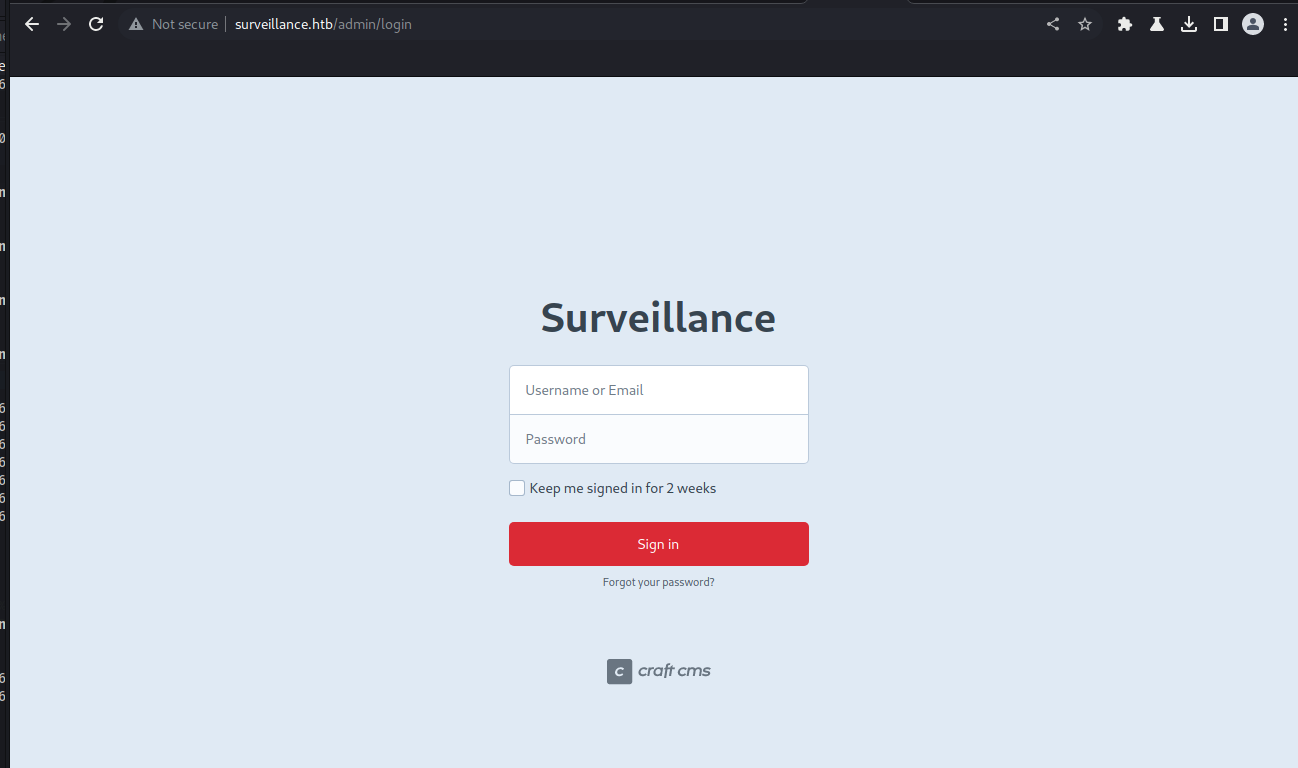Image resolution: width=1298 pixels, height=768 pixels.
Task: Click the browser forward arrow
Action: (64, 24)
